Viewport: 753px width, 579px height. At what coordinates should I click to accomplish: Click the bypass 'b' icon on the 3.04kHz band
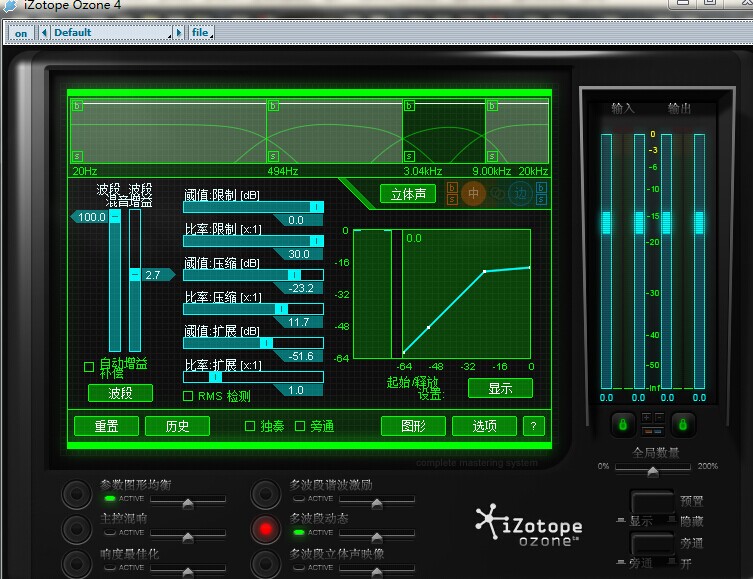pyautogui.click(x=409, y=106)
